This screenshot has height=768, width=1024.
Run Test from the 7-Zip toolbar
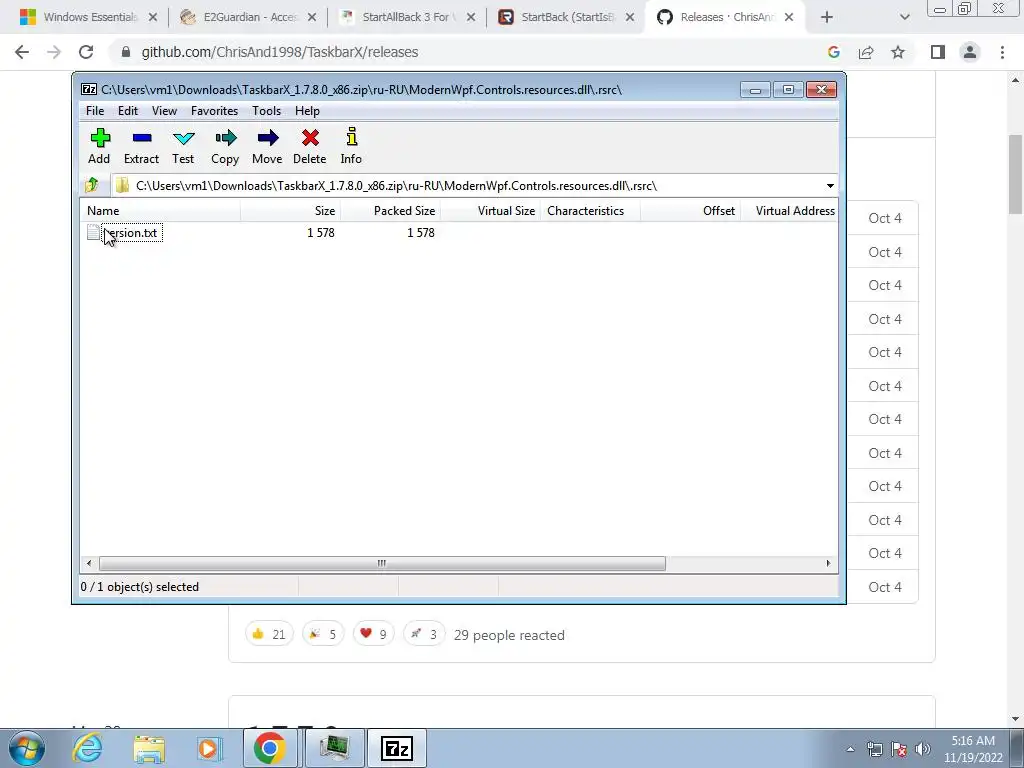(184, 146)
